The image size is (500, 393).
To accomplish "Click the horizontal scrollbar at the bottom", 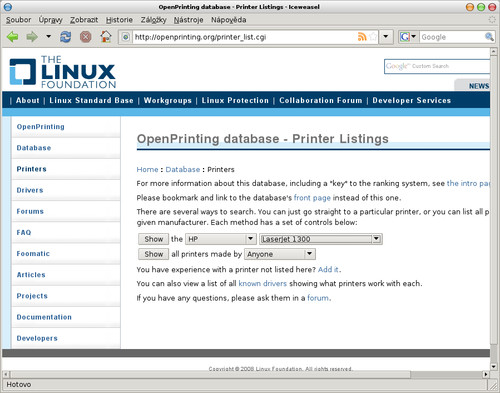I will [x=247, y=374].
